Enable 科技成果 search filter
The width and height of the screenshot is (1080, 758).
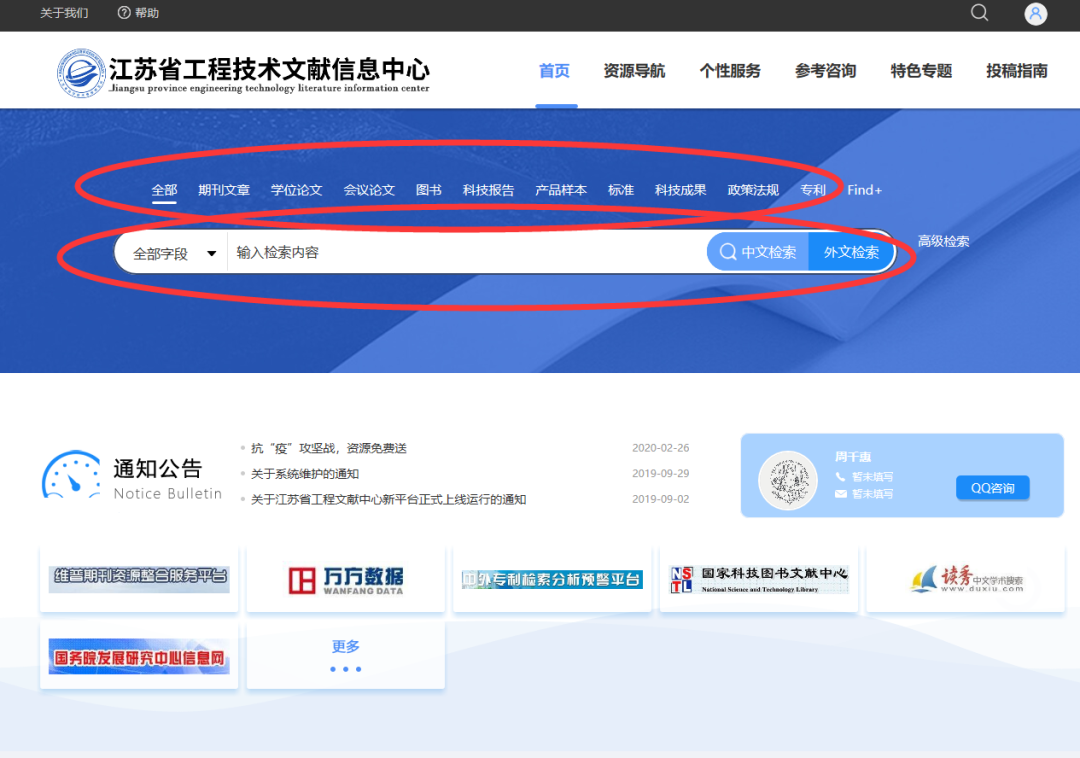pos(679,189)
